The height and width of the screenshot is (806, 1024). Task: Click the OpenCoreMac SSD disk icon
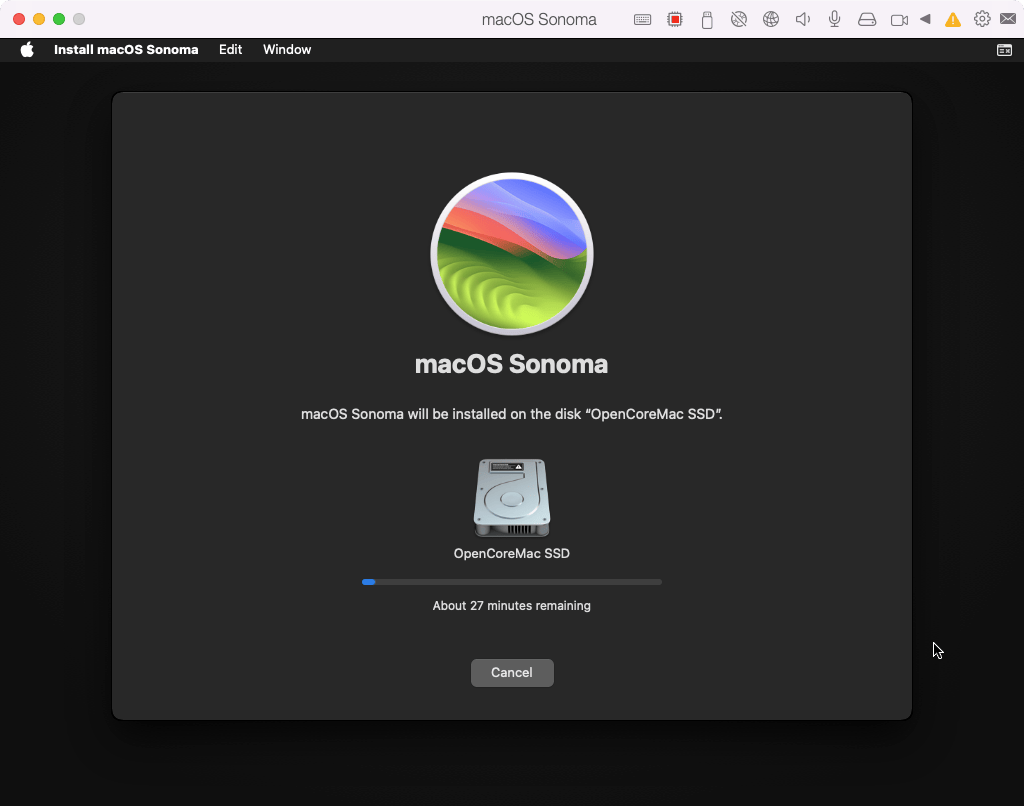coord(512,498)
